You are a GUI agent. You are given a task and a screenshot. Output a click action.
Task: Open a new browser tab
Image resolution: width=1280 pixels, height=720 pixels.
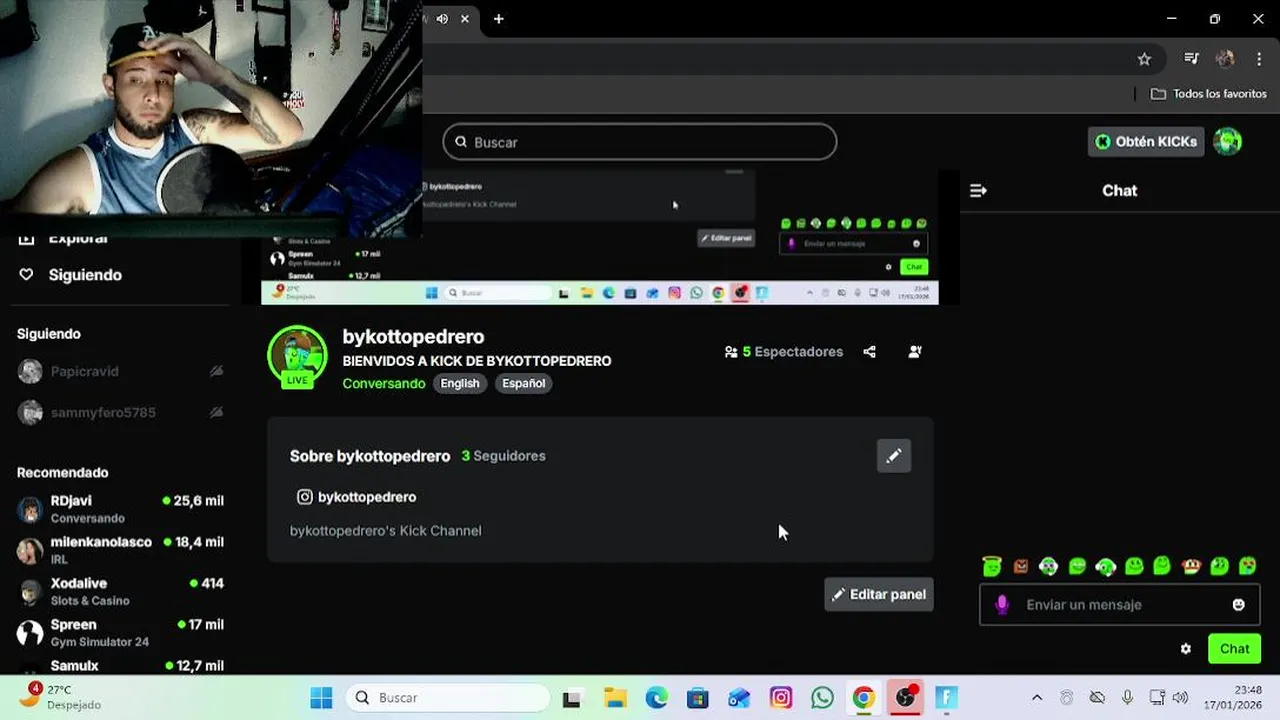point(498,19)
